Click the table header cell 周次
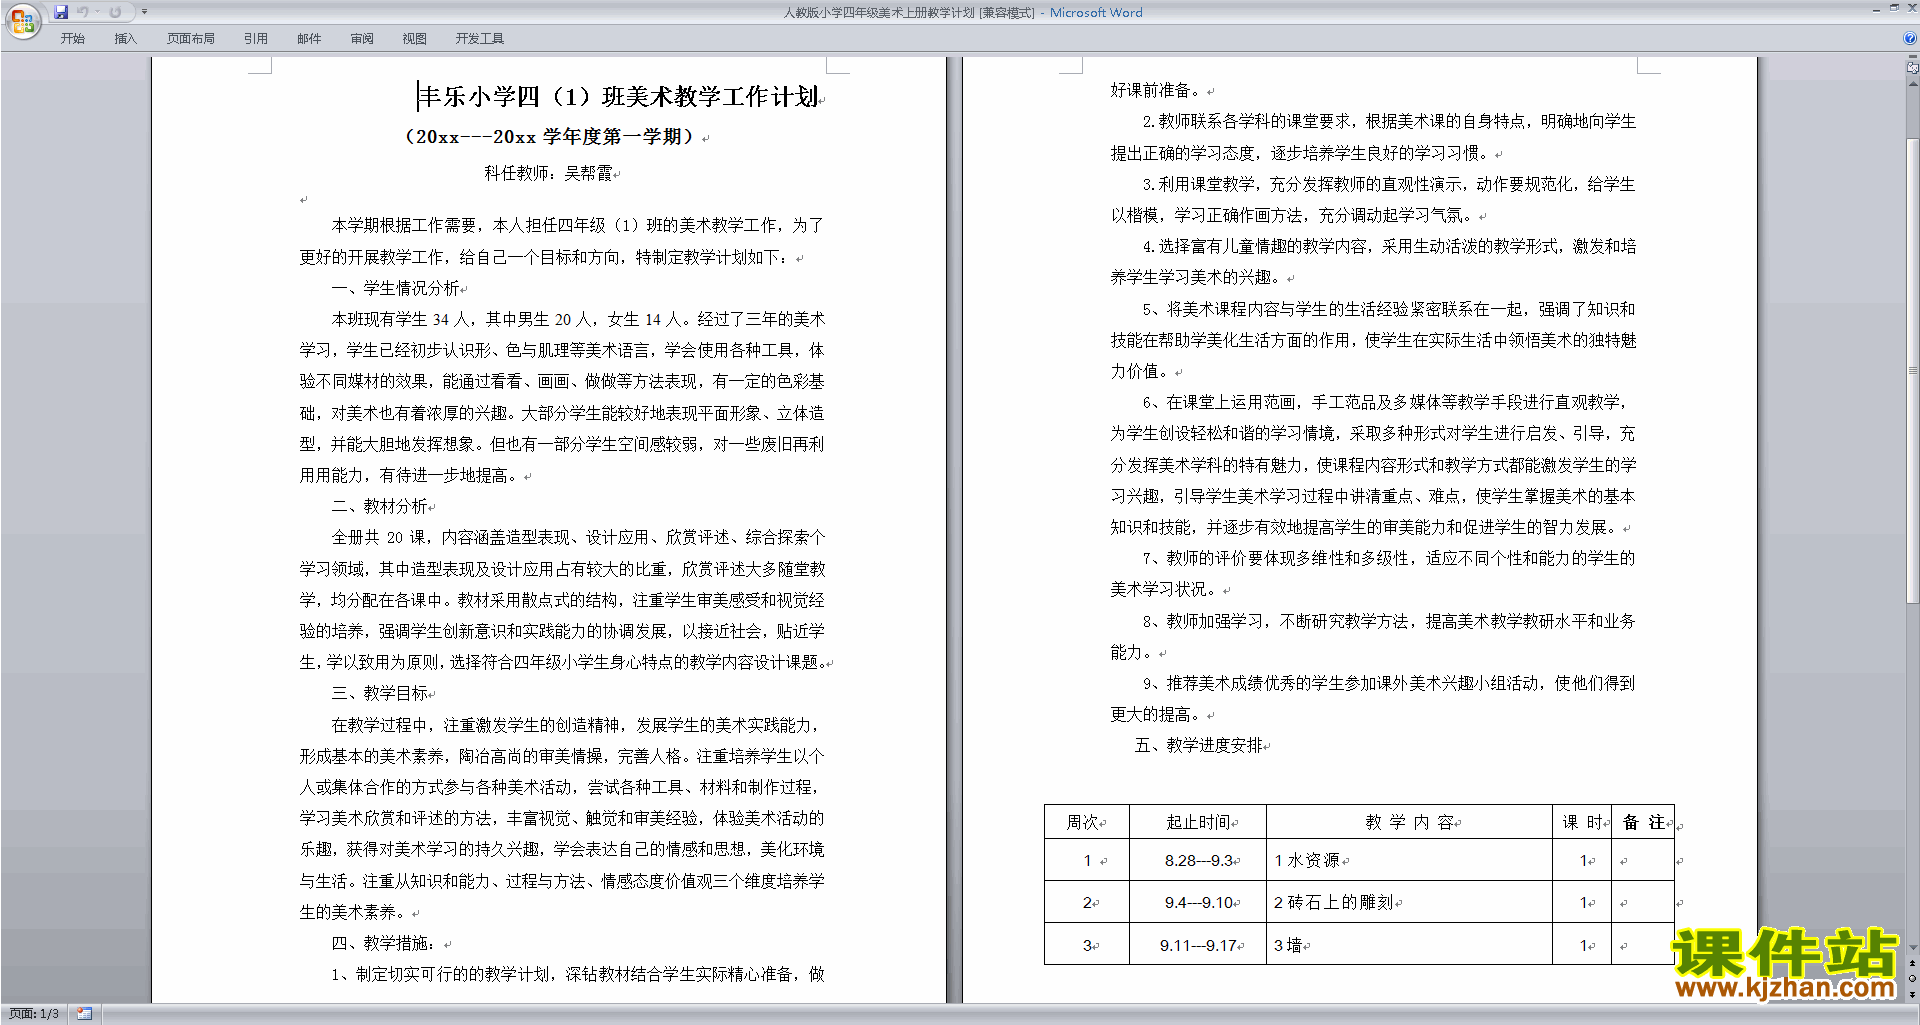1920x1025 pixels. (1087, 822)
